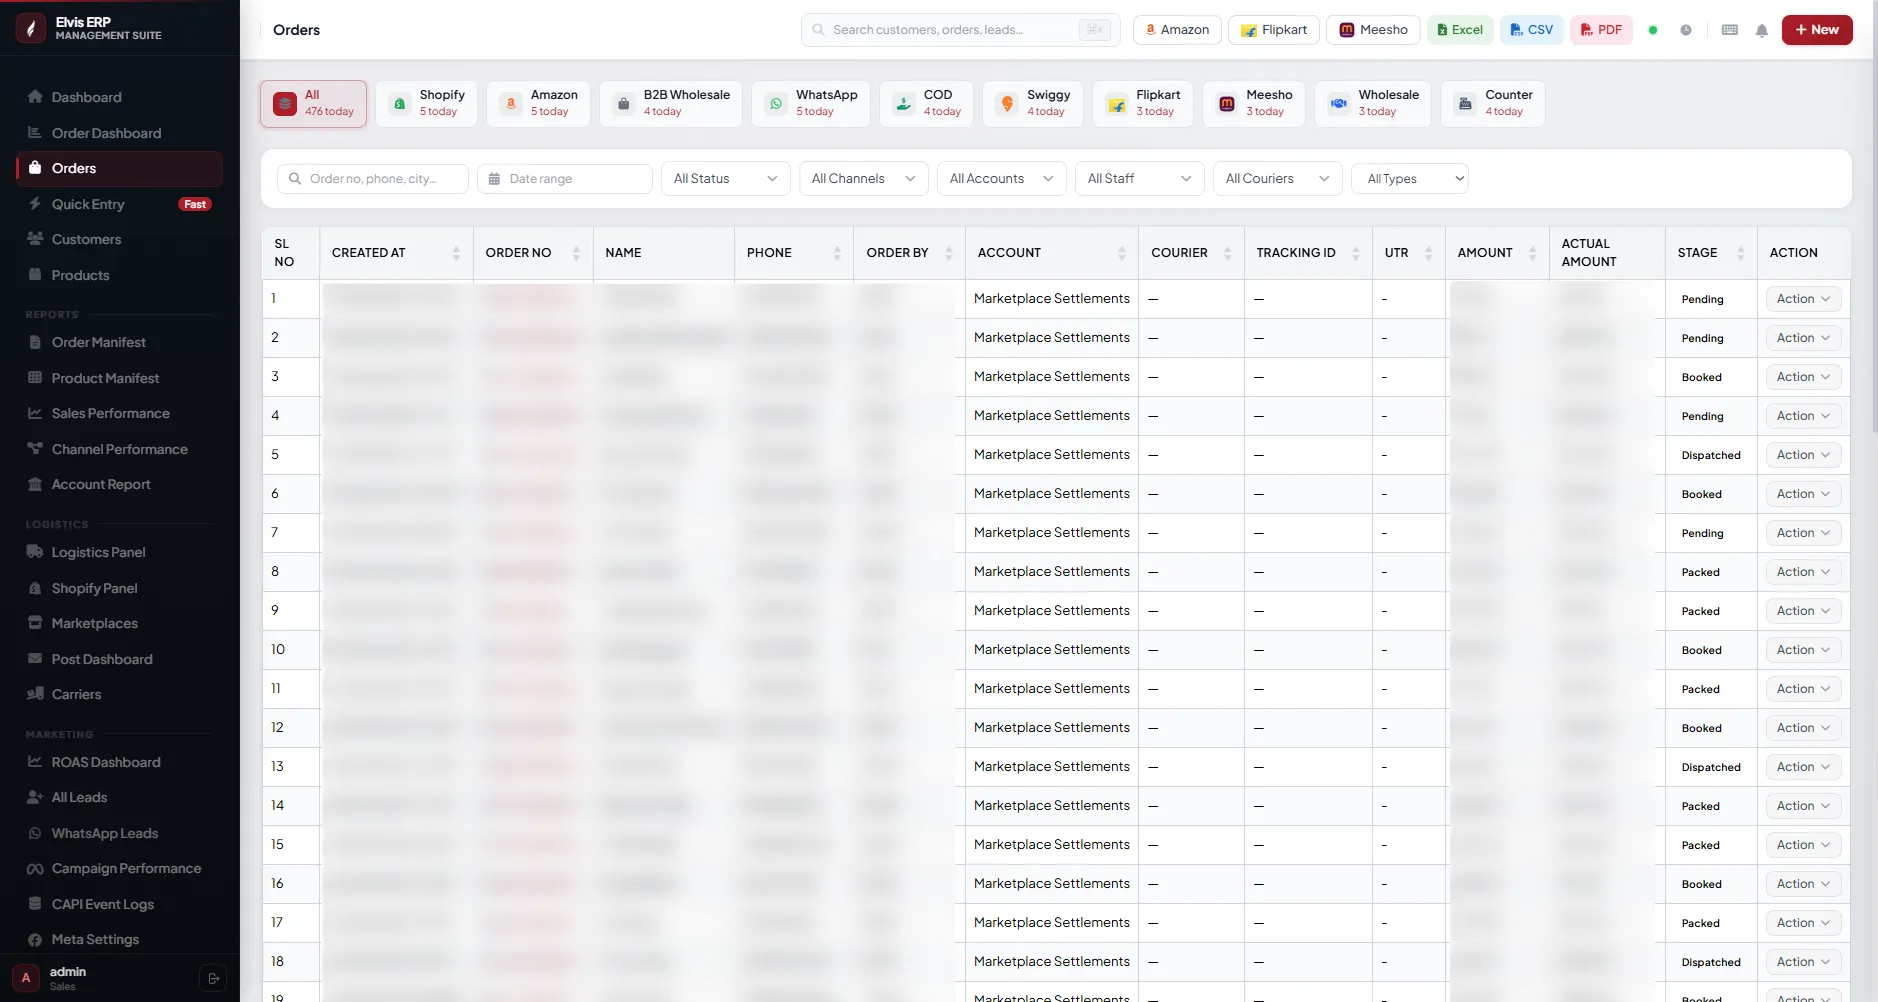Open All Leads in sidebar

[119, 797]
